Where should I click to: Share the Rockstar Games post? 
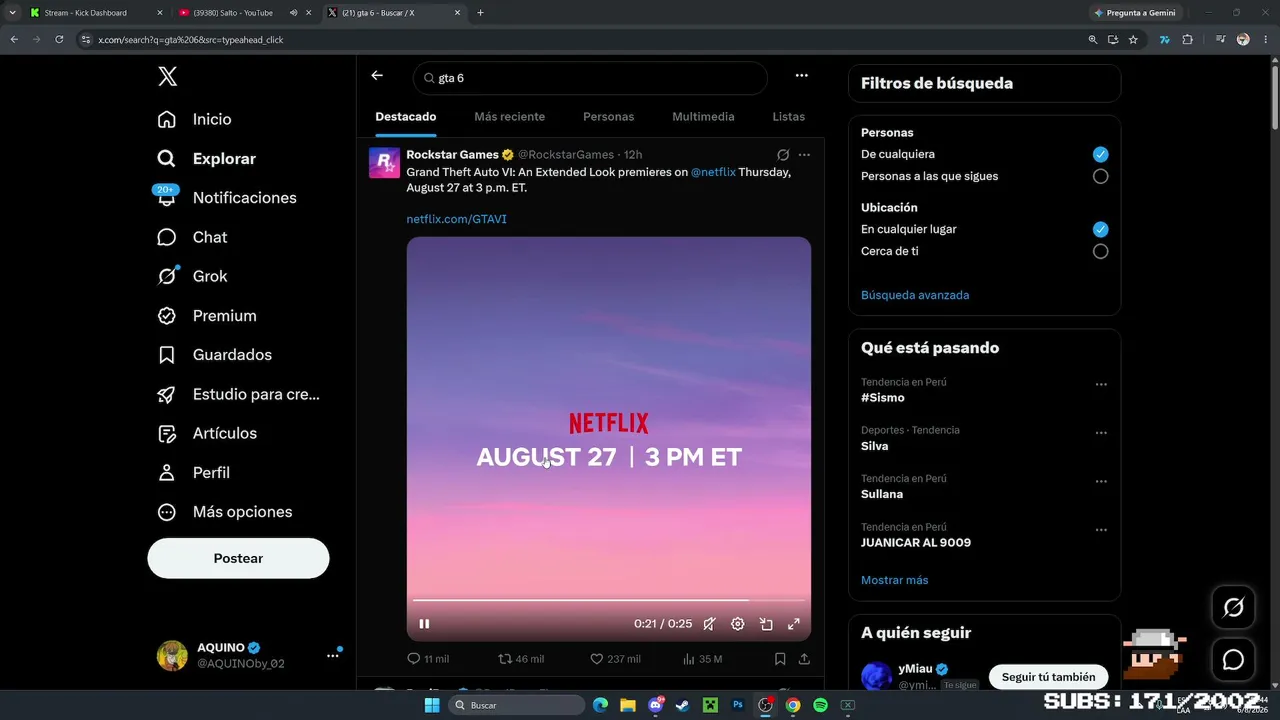point(804,659)
